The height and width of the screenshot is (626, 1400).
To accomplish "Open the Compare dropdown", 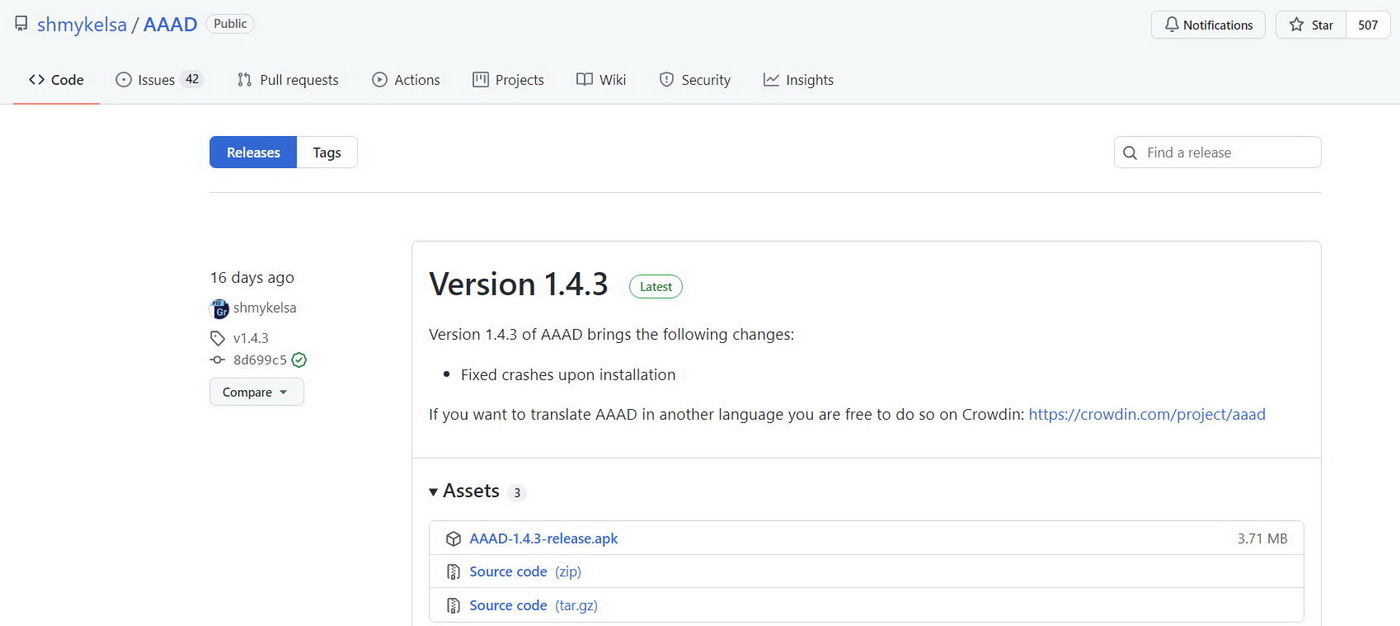I will [x=256, y=392].
